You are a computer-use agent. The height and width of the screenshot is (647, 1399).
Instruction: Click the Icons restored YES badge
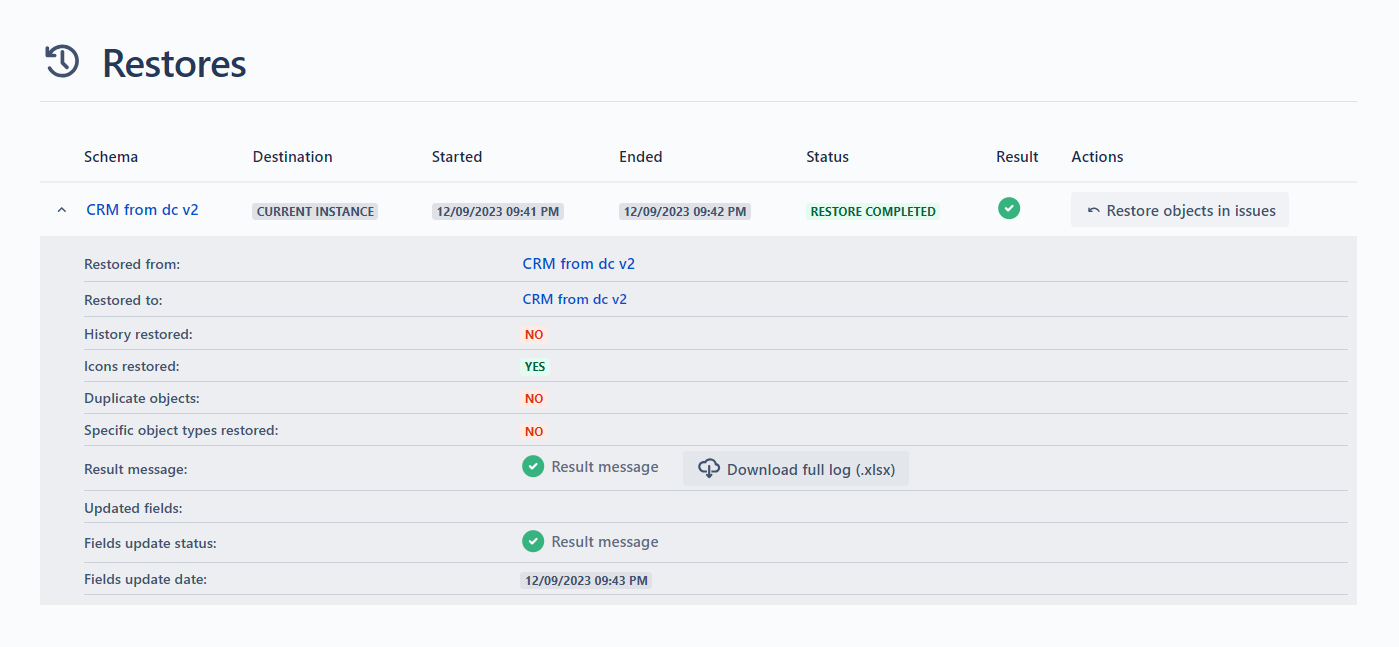click(535, 367)
